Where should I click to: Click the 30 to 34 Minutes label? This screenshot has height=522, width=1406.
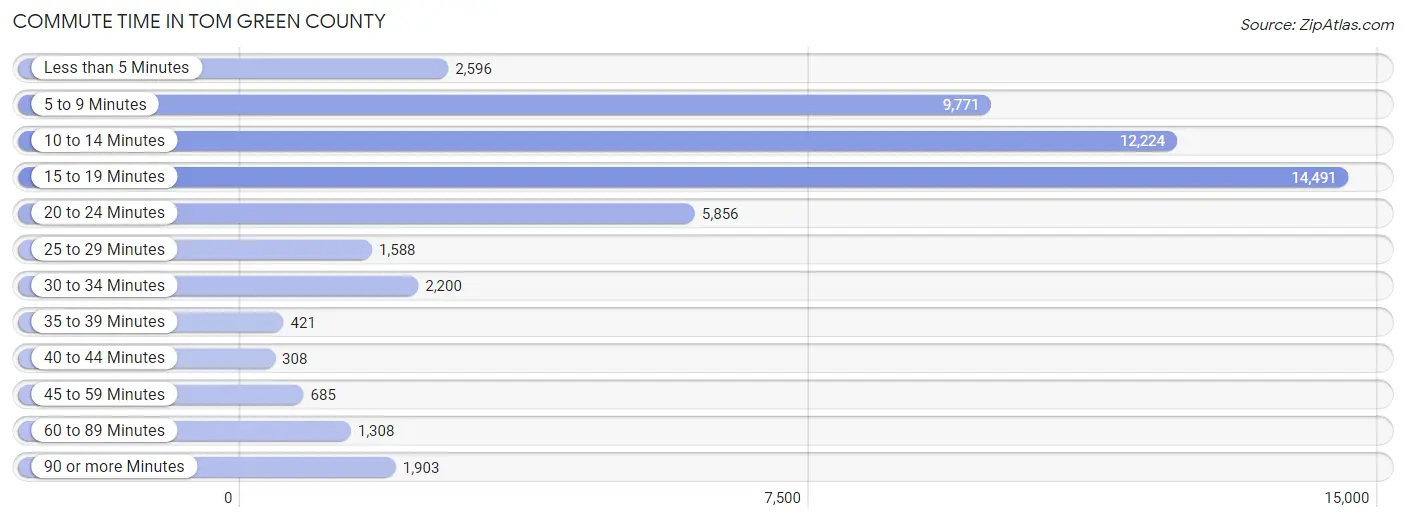(x=104, y=286)
